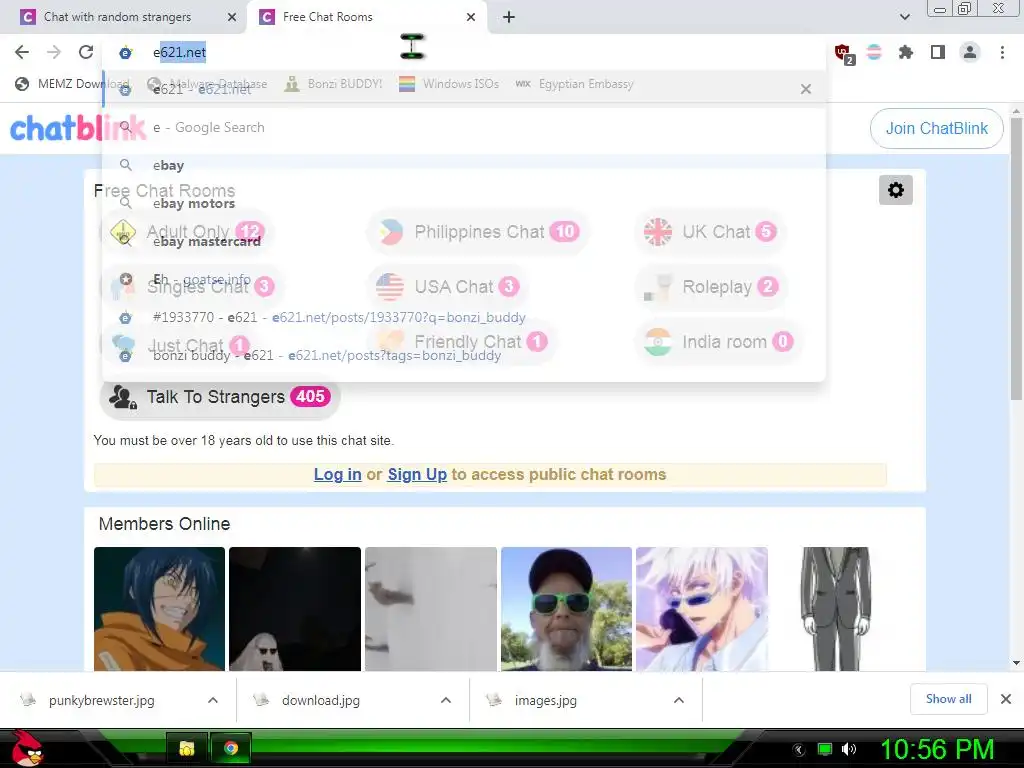Pick the ebay search suggestion
Viewport: 1024px width, 768px height.
point(464,165)
